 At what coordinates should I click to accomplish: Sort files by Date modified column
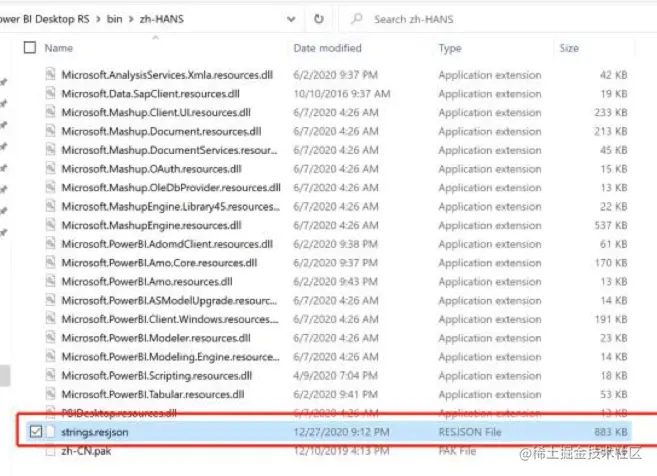point(327,48)
